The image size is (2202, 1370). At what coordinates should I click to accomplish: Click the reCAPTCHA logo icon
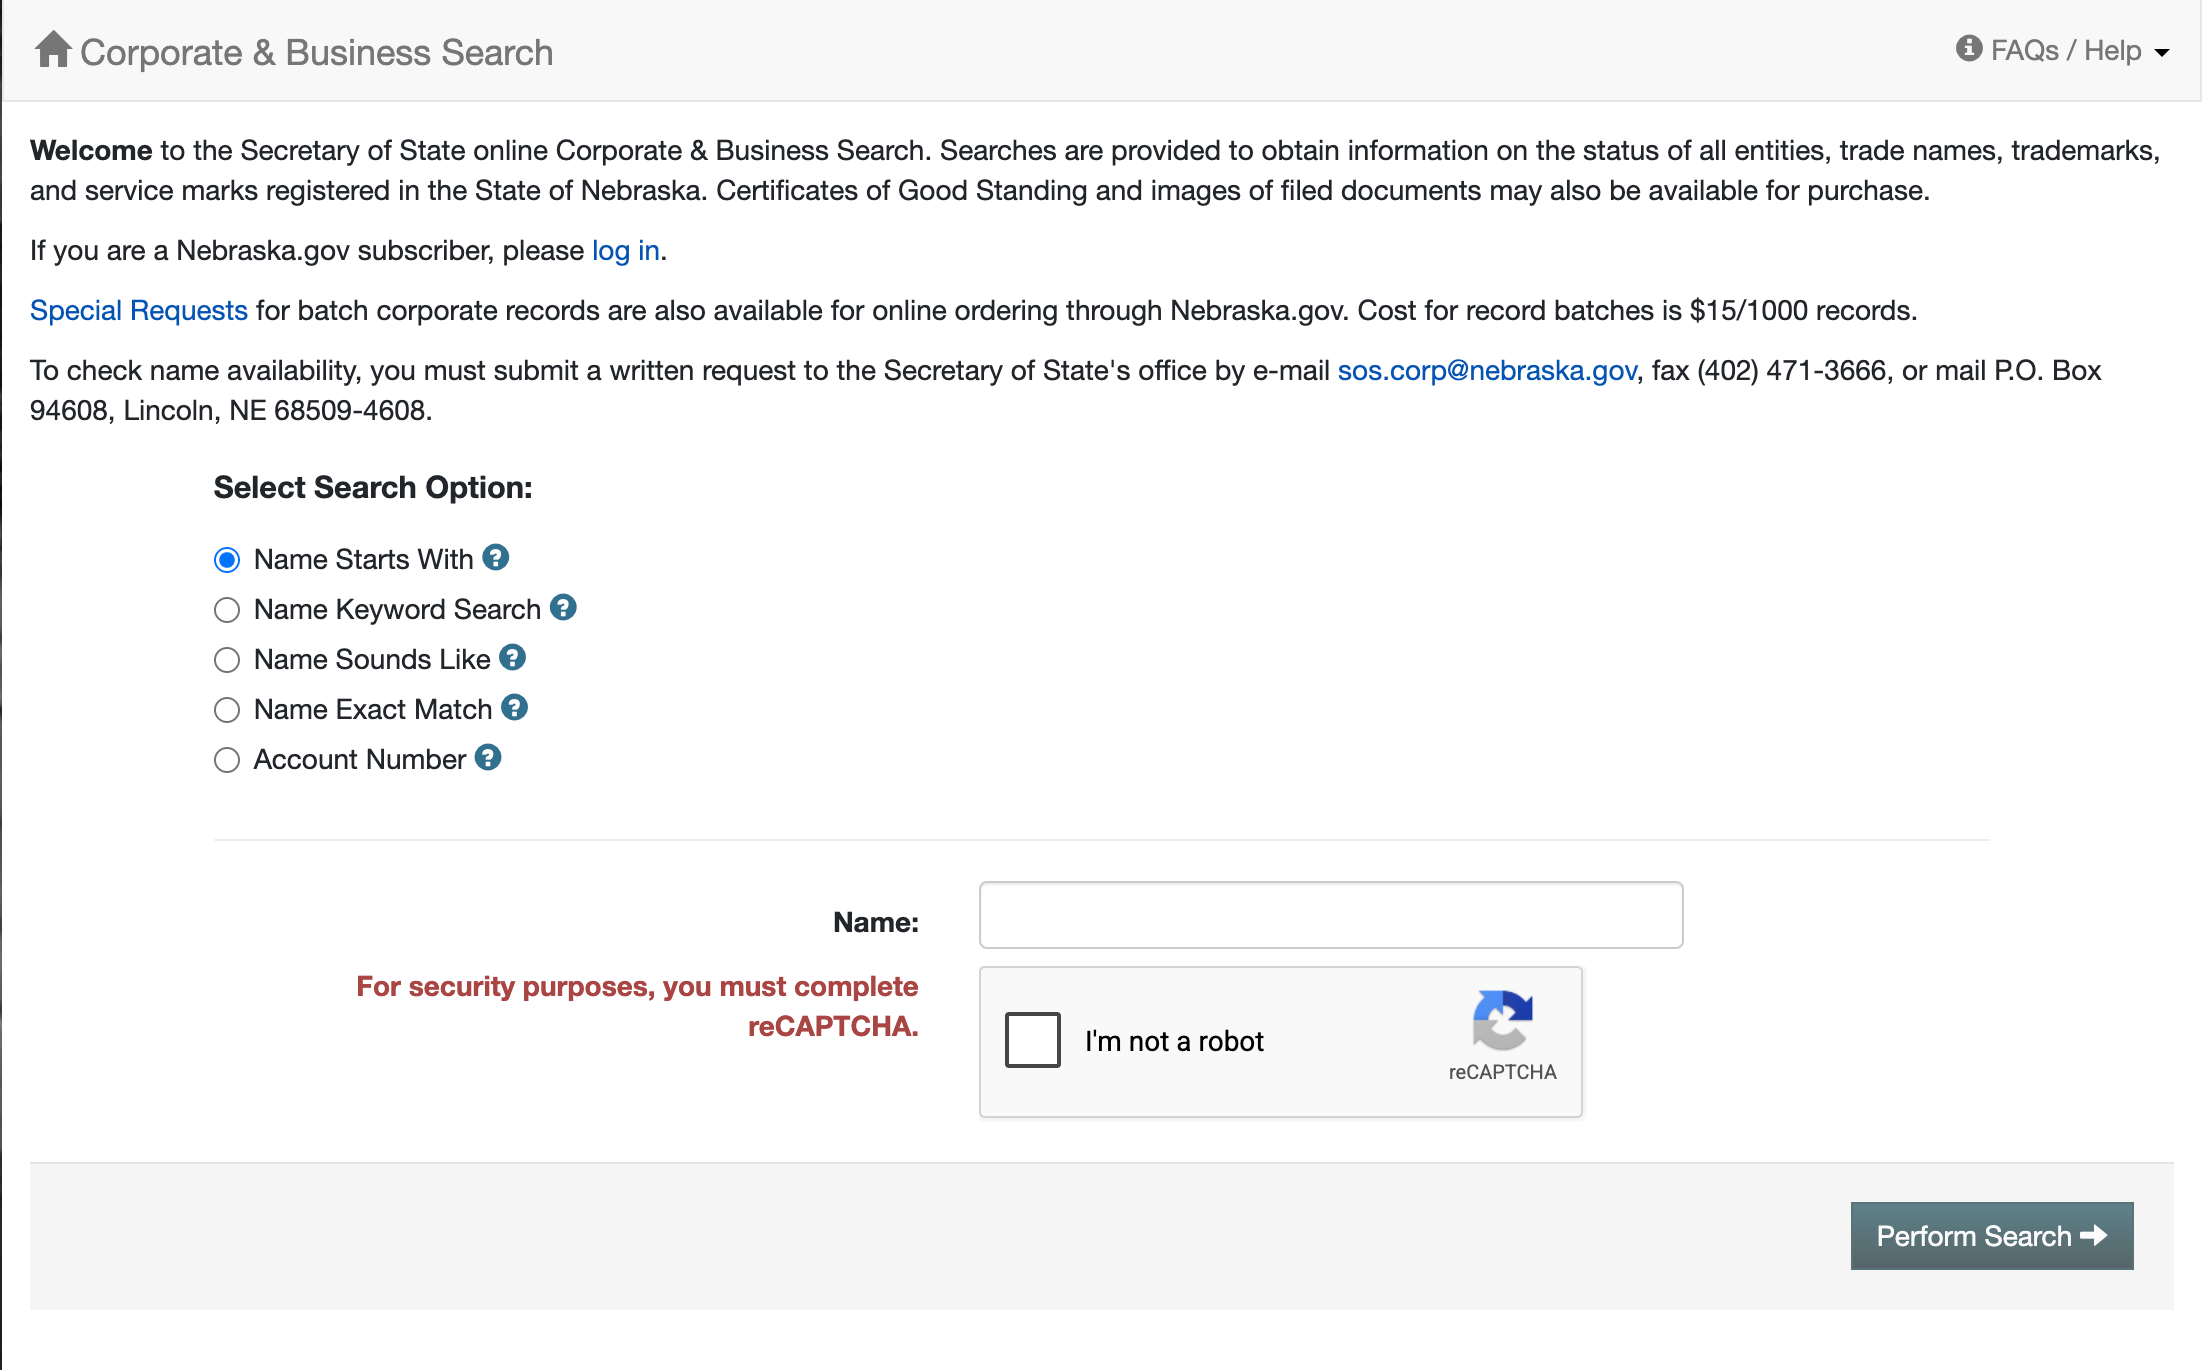[1502, 1020]
